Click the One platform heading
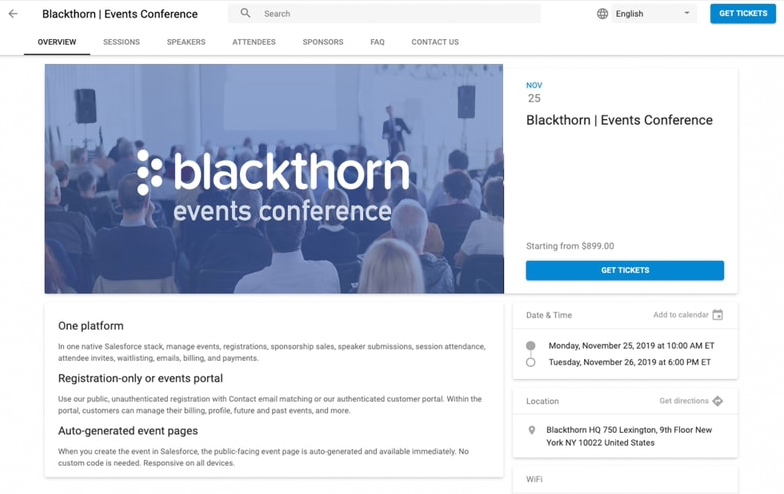Screen dimensions: 784x494 click(x=91, y=326)
